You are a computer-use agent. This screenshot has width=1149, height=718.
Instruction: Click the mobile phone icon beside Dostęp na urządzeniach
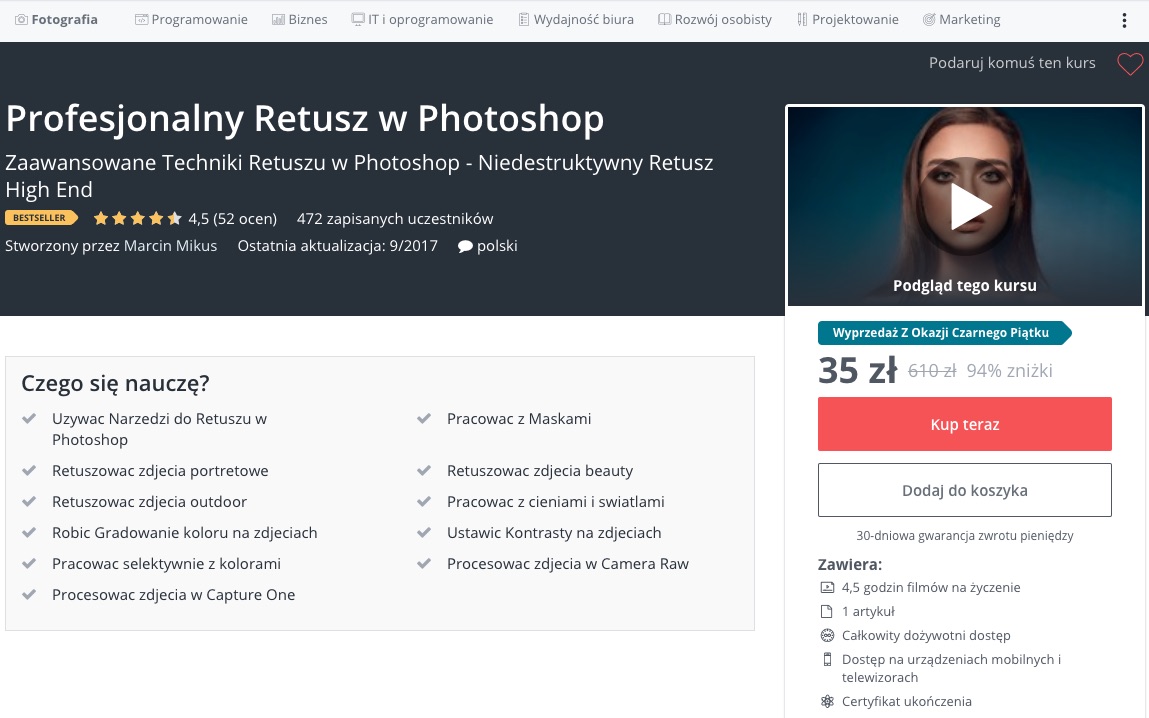[x=827, y=659]
